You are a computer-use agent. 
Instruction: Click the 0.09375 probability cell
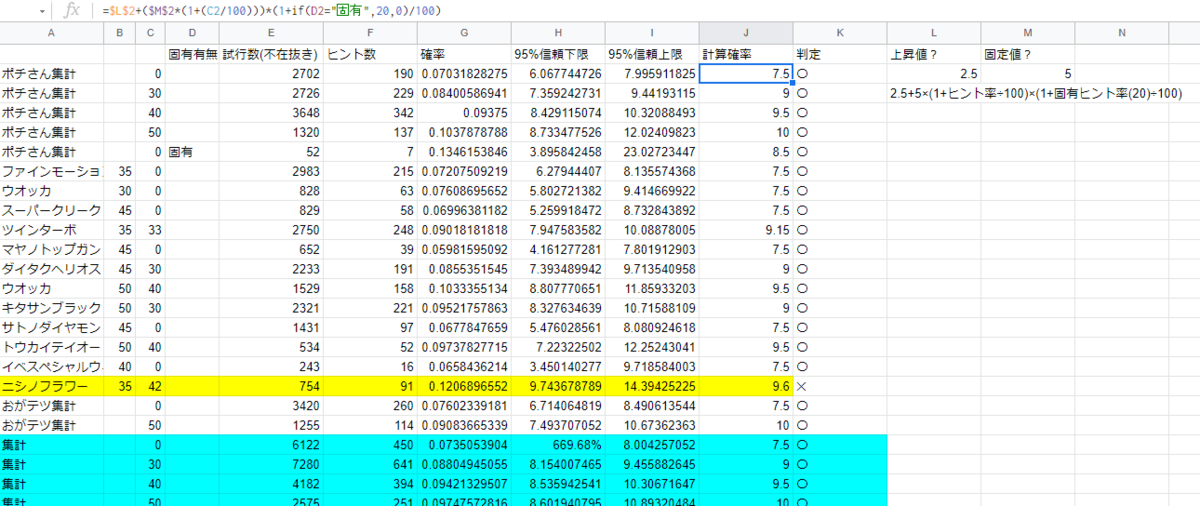click(x=464, y=113)
